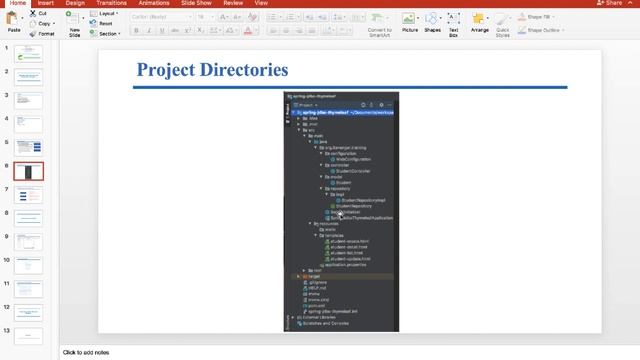Viewport: 640px width, 360px height.
Task: Click the Paste clipboard icon
Action: tap(13, 19)
